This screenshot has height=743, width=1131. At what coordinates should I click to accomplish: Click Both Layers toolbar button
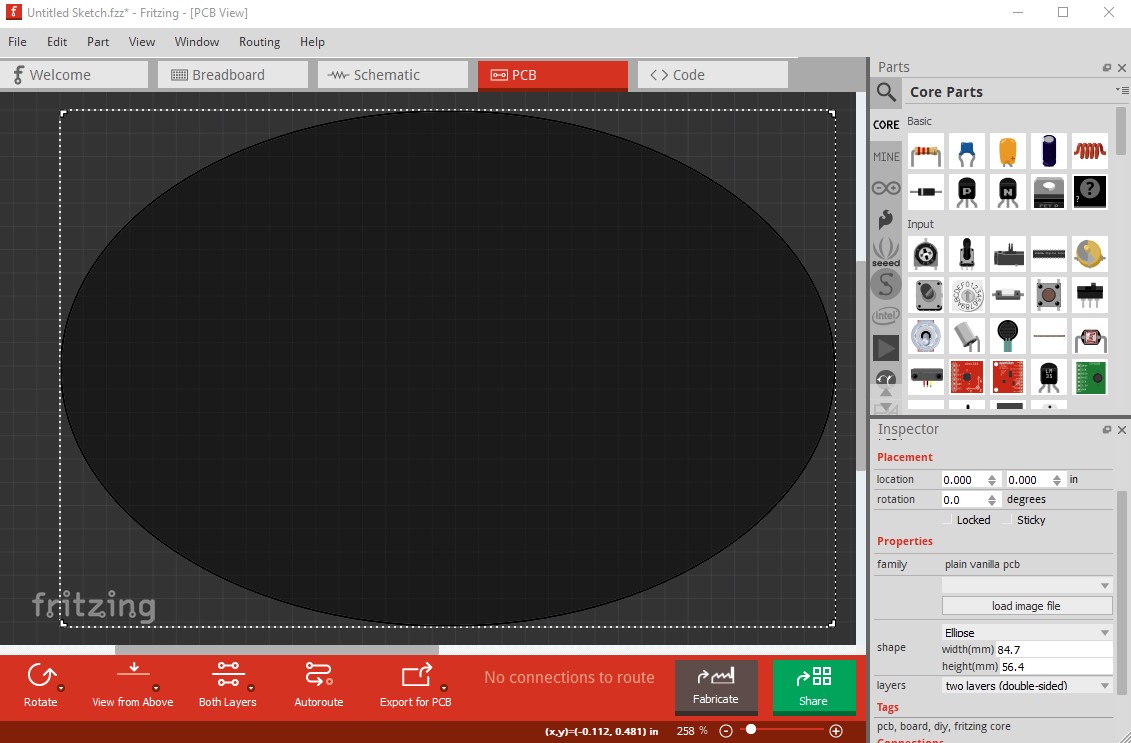[x=228, y=685]
